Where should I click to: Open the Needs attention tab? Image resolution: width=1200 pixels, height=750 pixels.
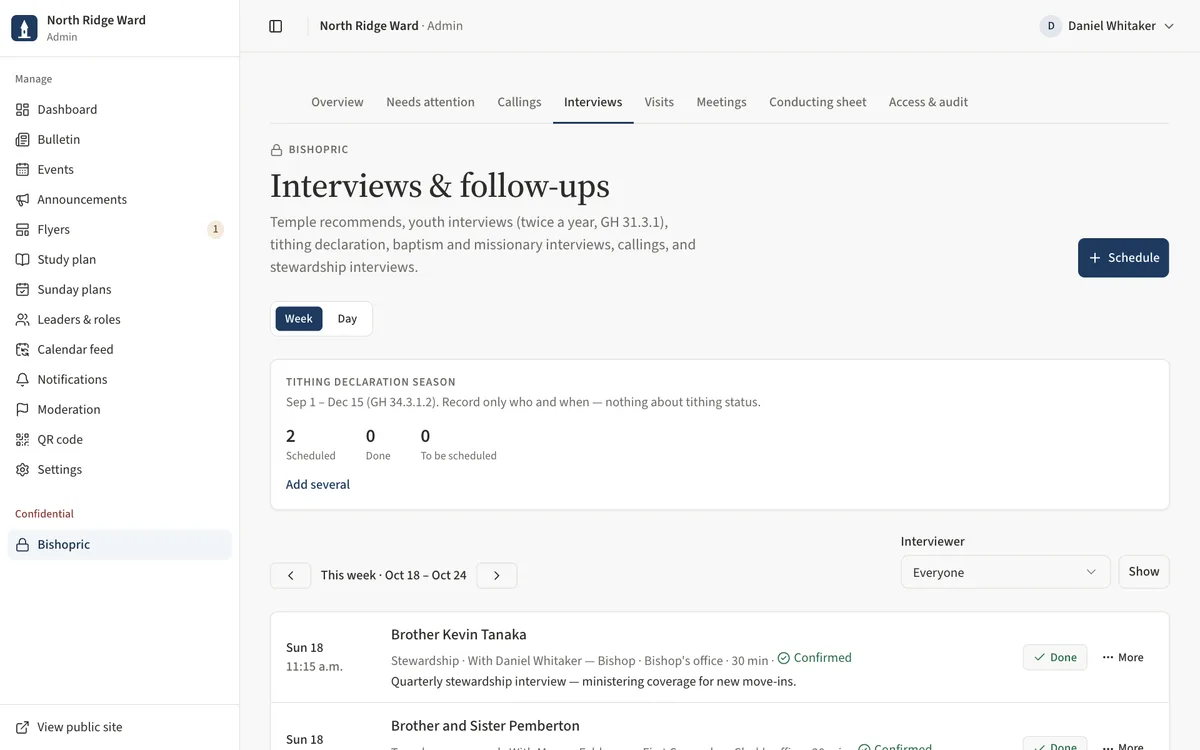pos(430,102)
